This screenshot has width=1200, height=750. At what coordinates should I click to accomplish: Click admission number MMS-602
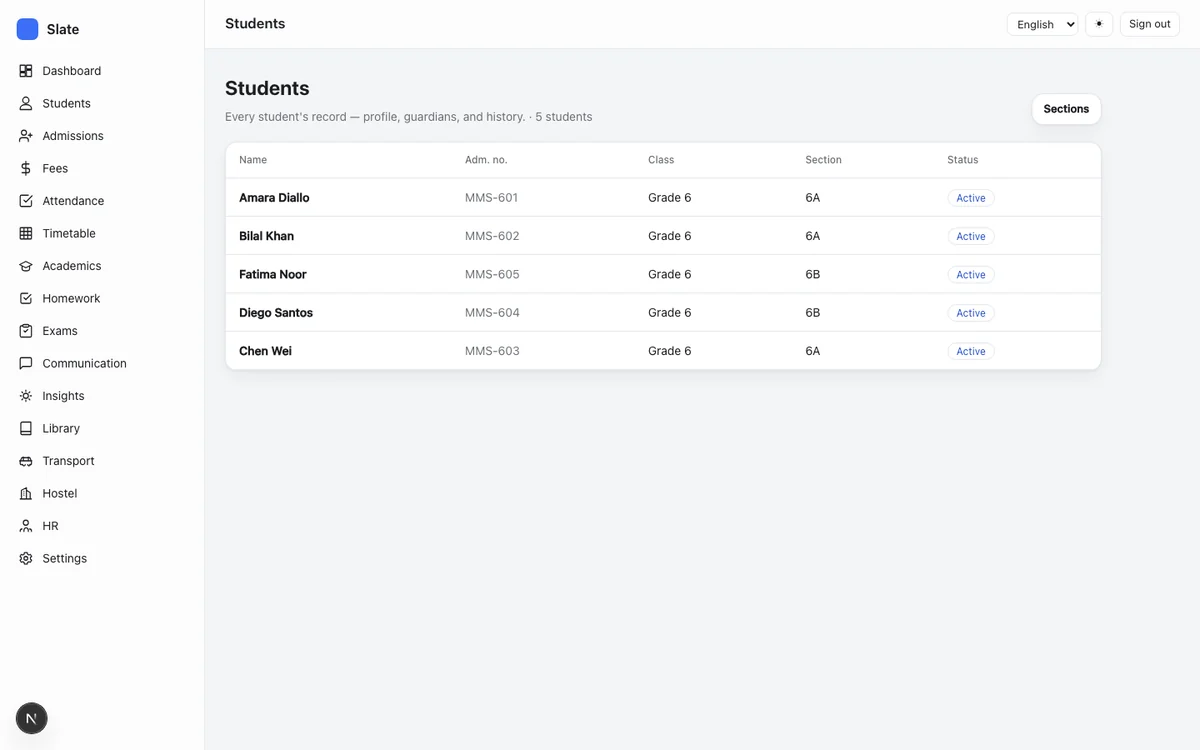coord(492,236)
